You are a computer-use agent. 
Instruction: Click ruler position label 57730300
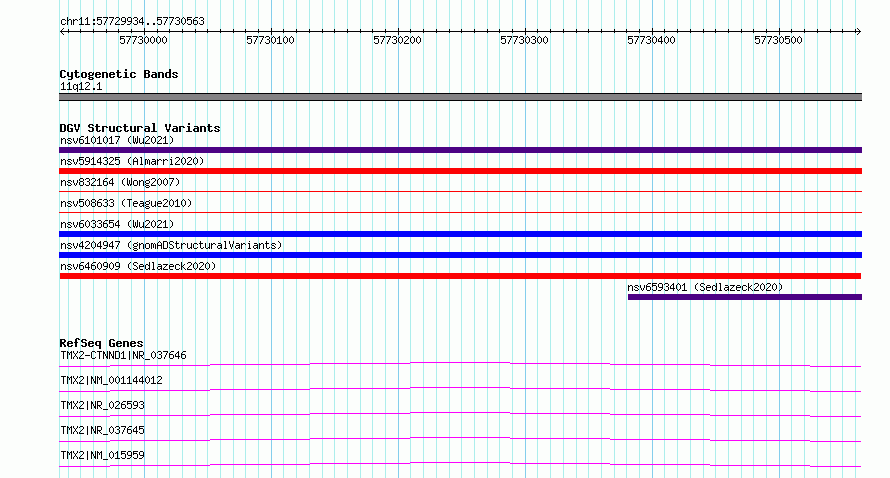click(x=524, y=40)
